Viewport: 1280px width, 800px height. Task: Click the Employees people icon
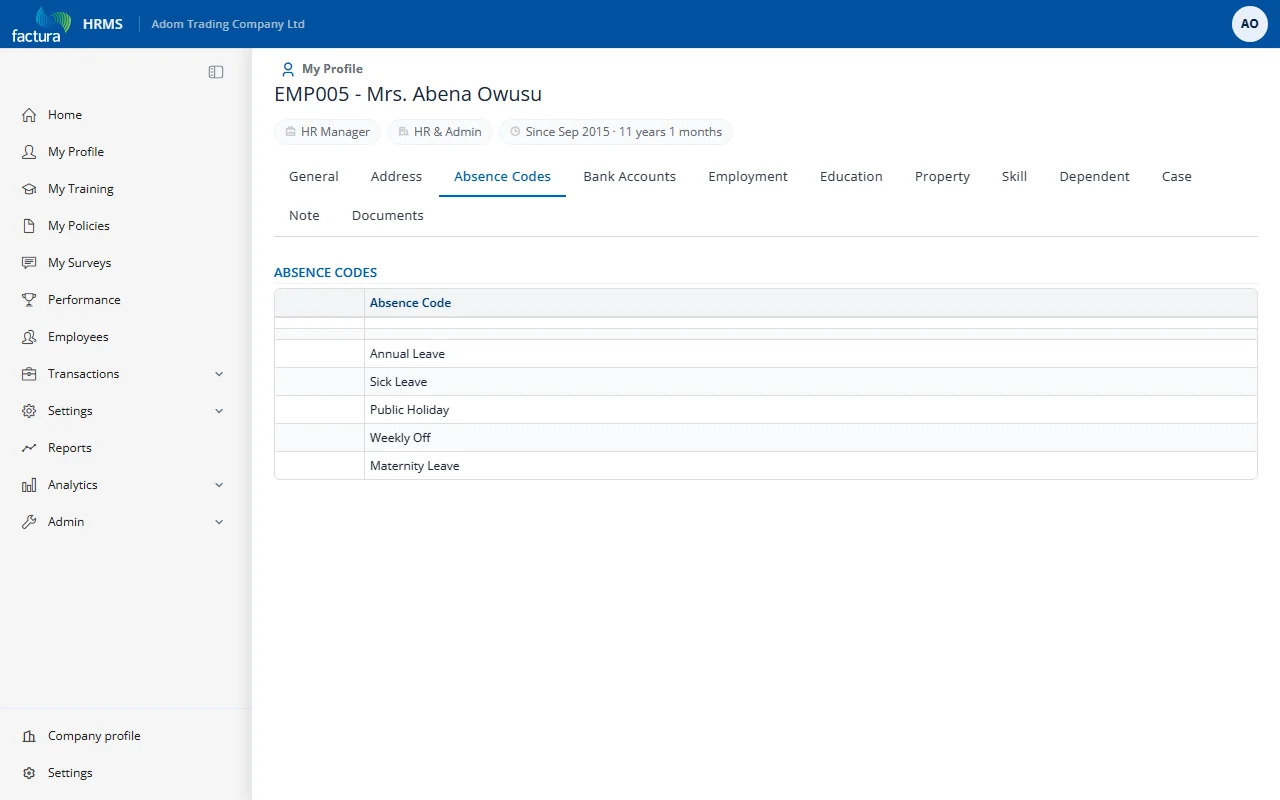coord(29,337)
